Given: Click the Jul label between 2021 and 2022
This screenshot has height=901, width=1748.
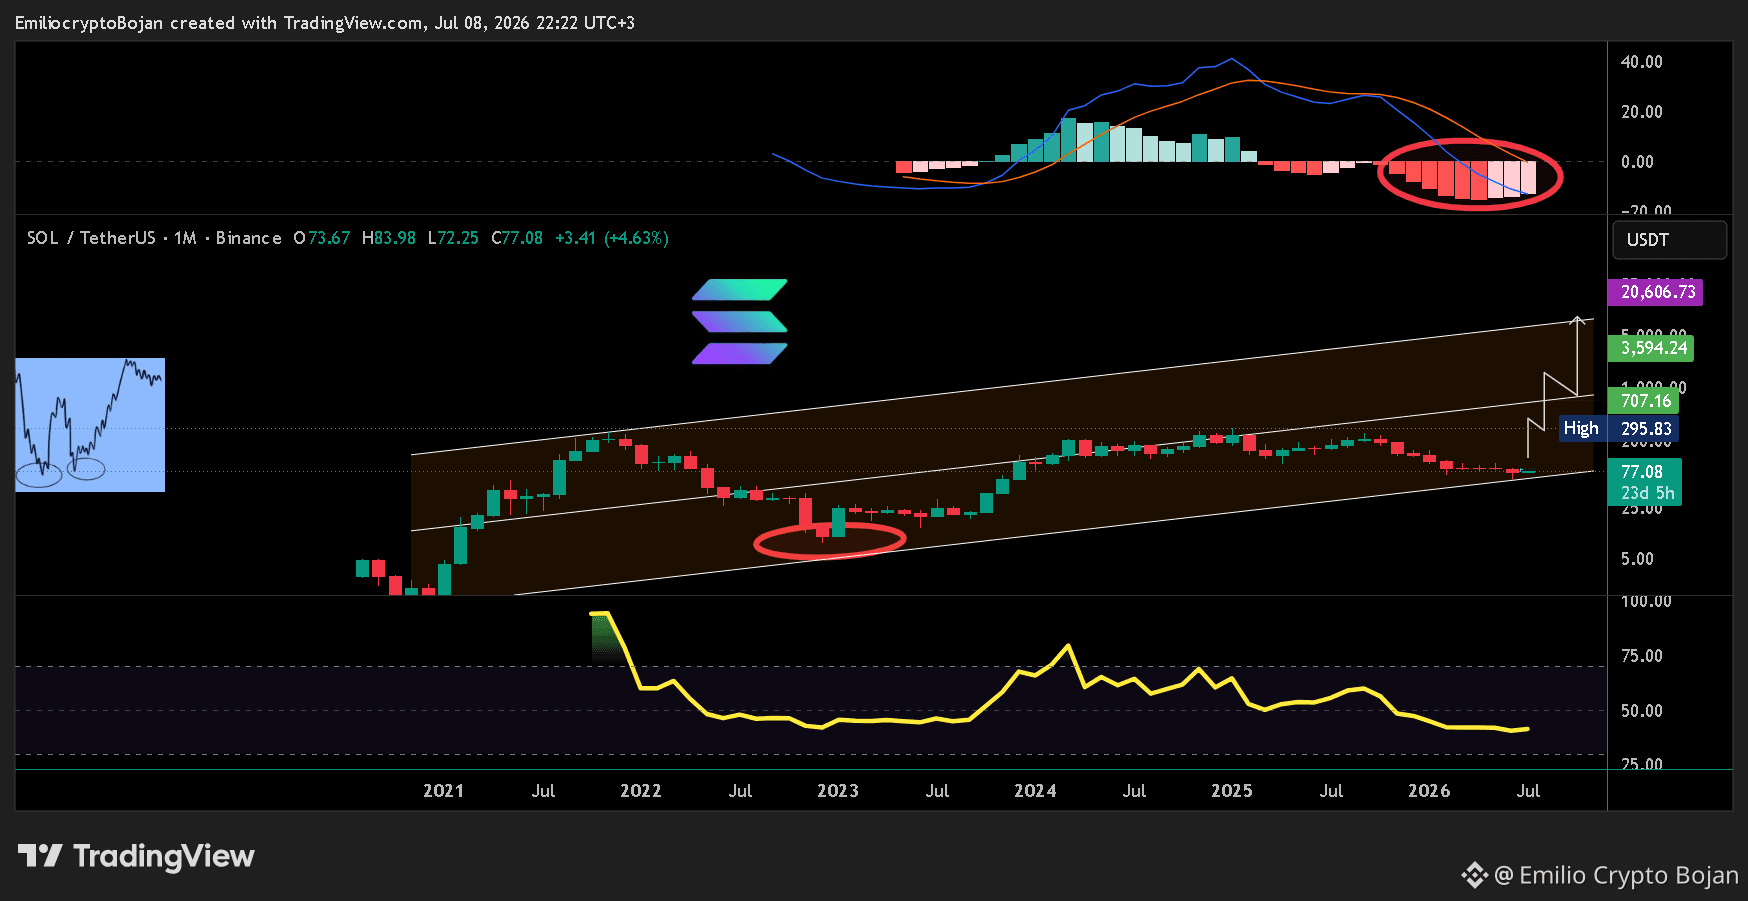Looking at the screenshot, I should click(x=543, y=791).
